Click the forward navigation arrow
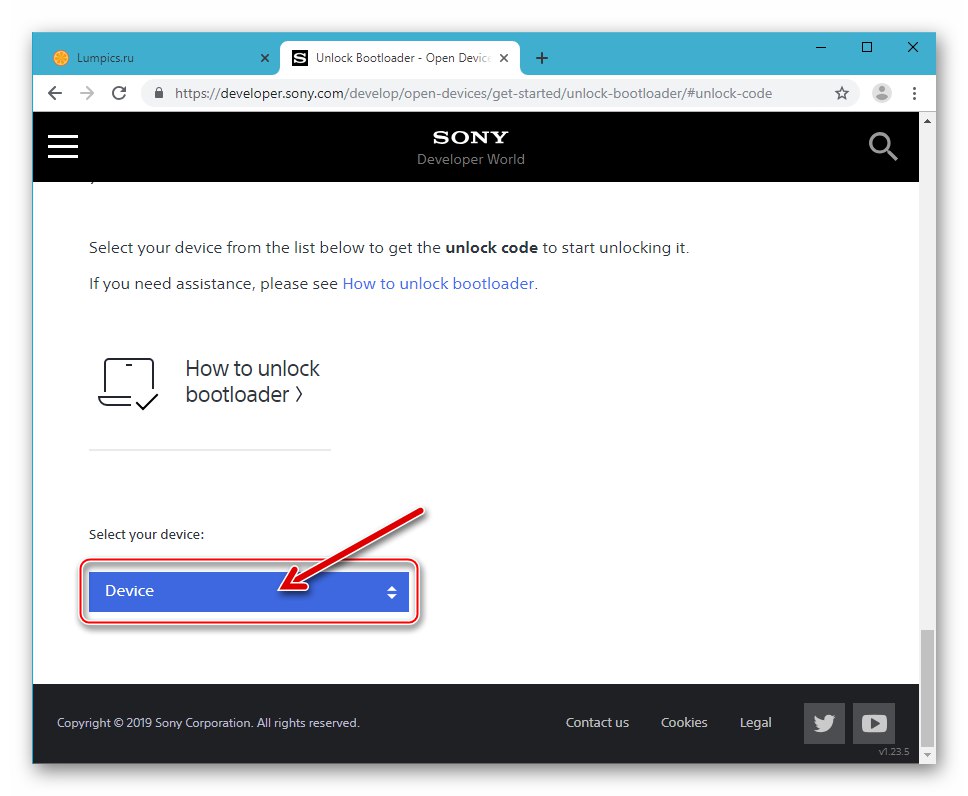The height and width of the screenshot is (796, 968). tap(87, 92)
